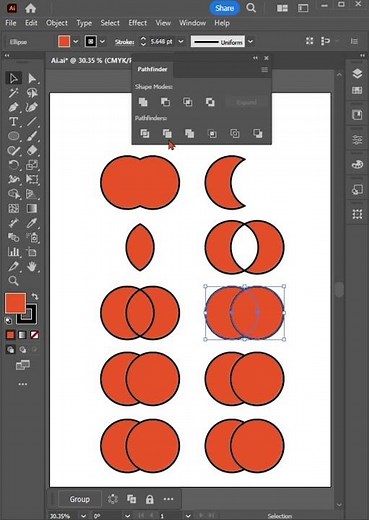Viewport: 369px width, 520px height.
Task: Select the Direct Selection tool
Action: [x=32, y=78]
